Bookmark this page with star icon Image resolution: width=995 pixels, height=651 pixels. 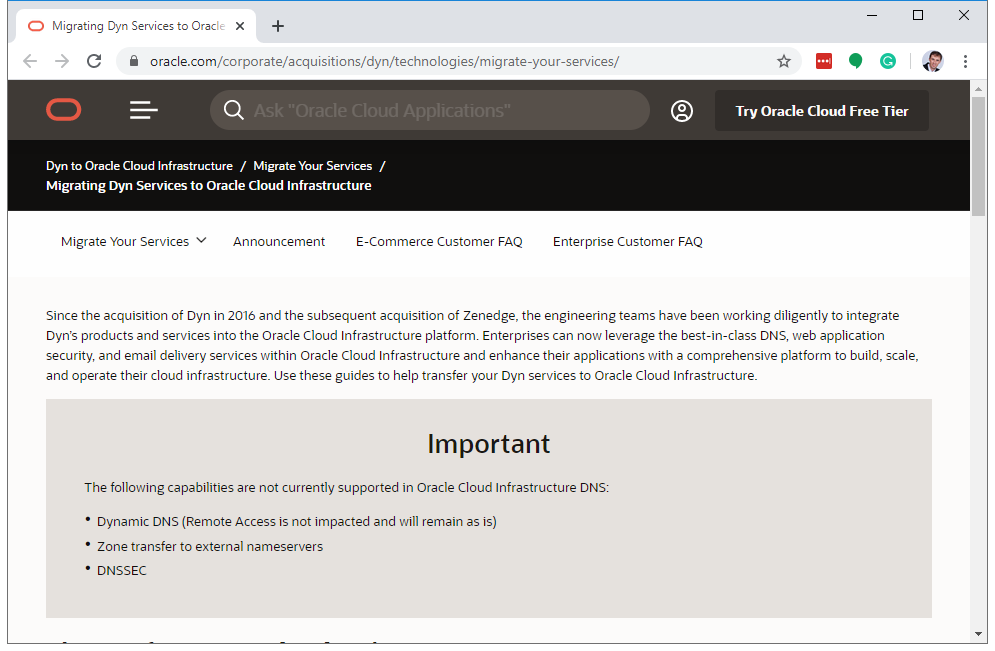click(x=784, y=61)
